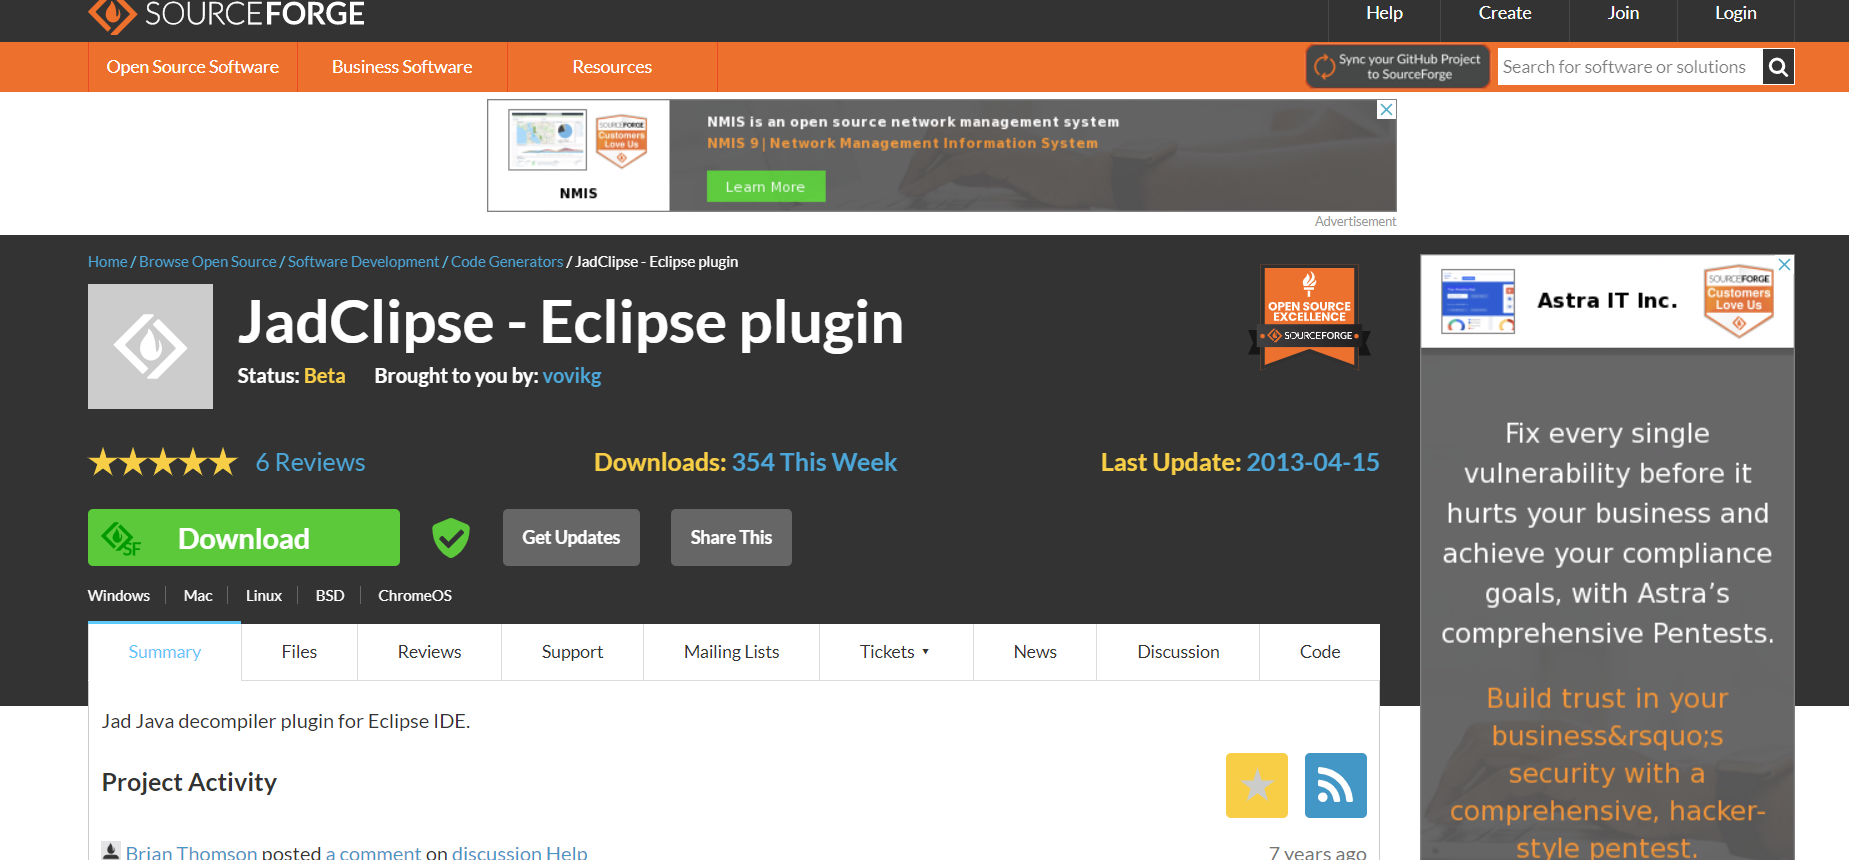Image resolution: width=1849 pixels, height=860 pixels.
Task: Click the Open Source Excellence badge
Action: pos(1309,317)
